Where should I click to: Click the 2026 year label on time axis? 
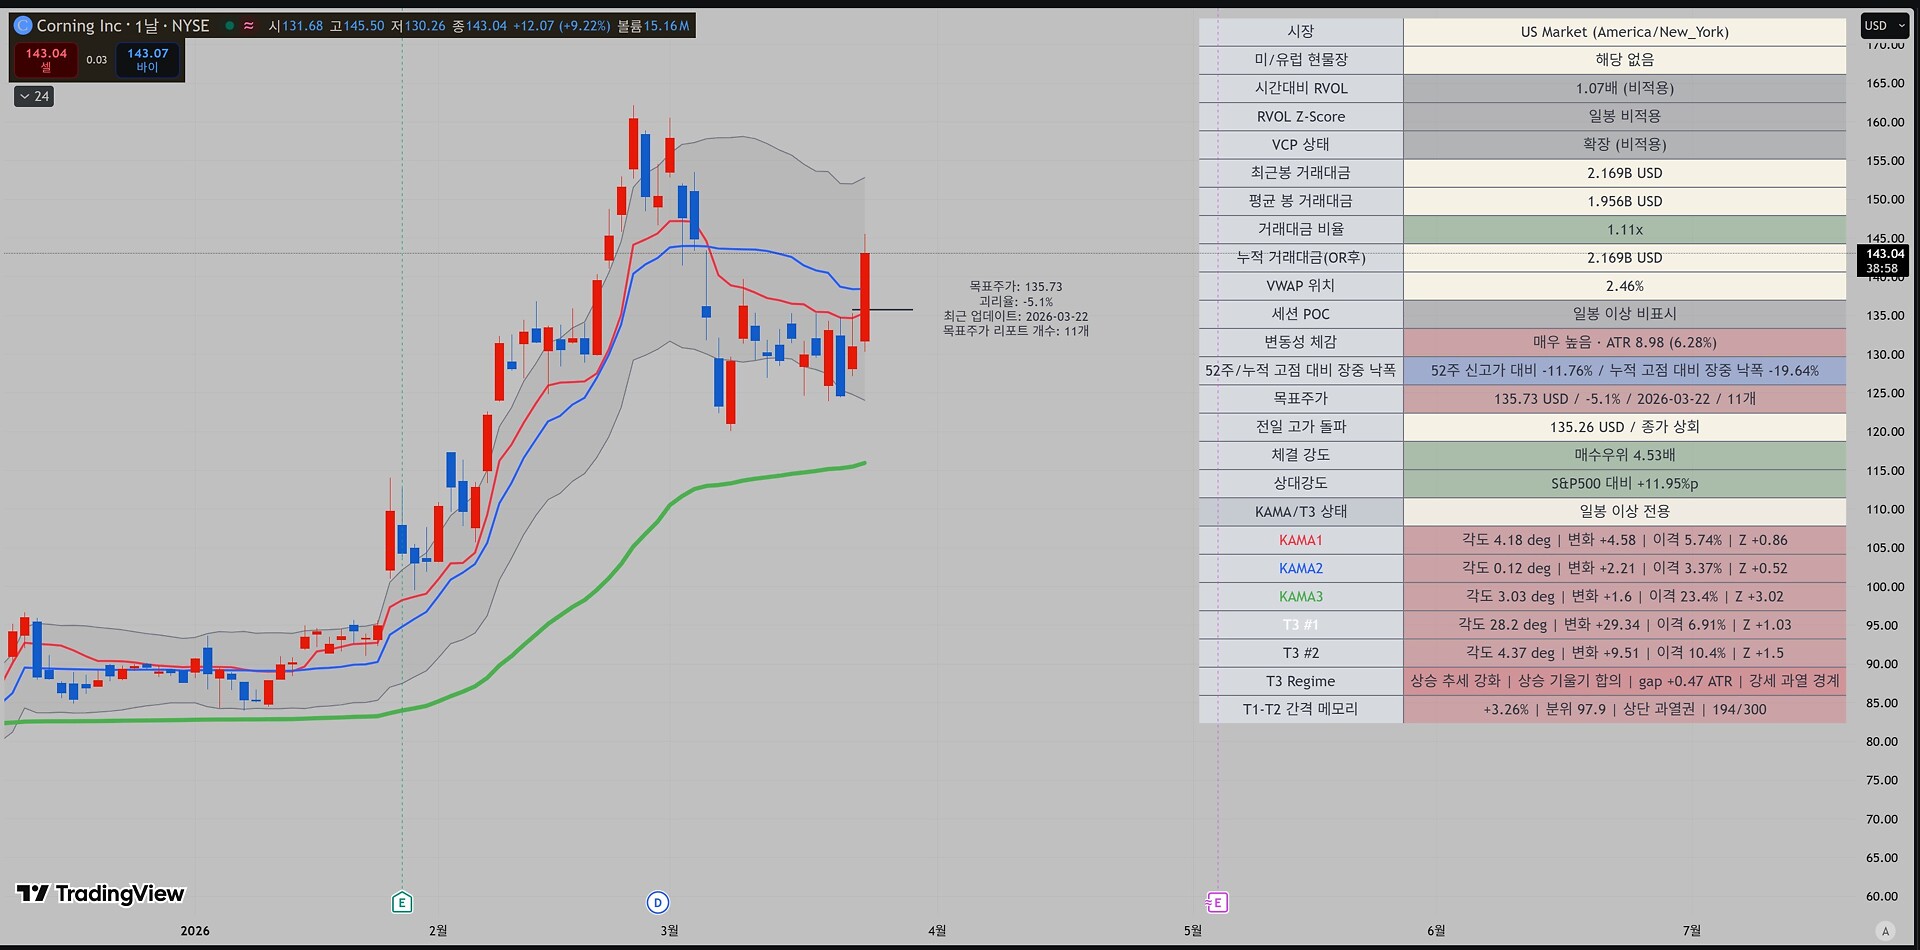click(x=195, y=931)
